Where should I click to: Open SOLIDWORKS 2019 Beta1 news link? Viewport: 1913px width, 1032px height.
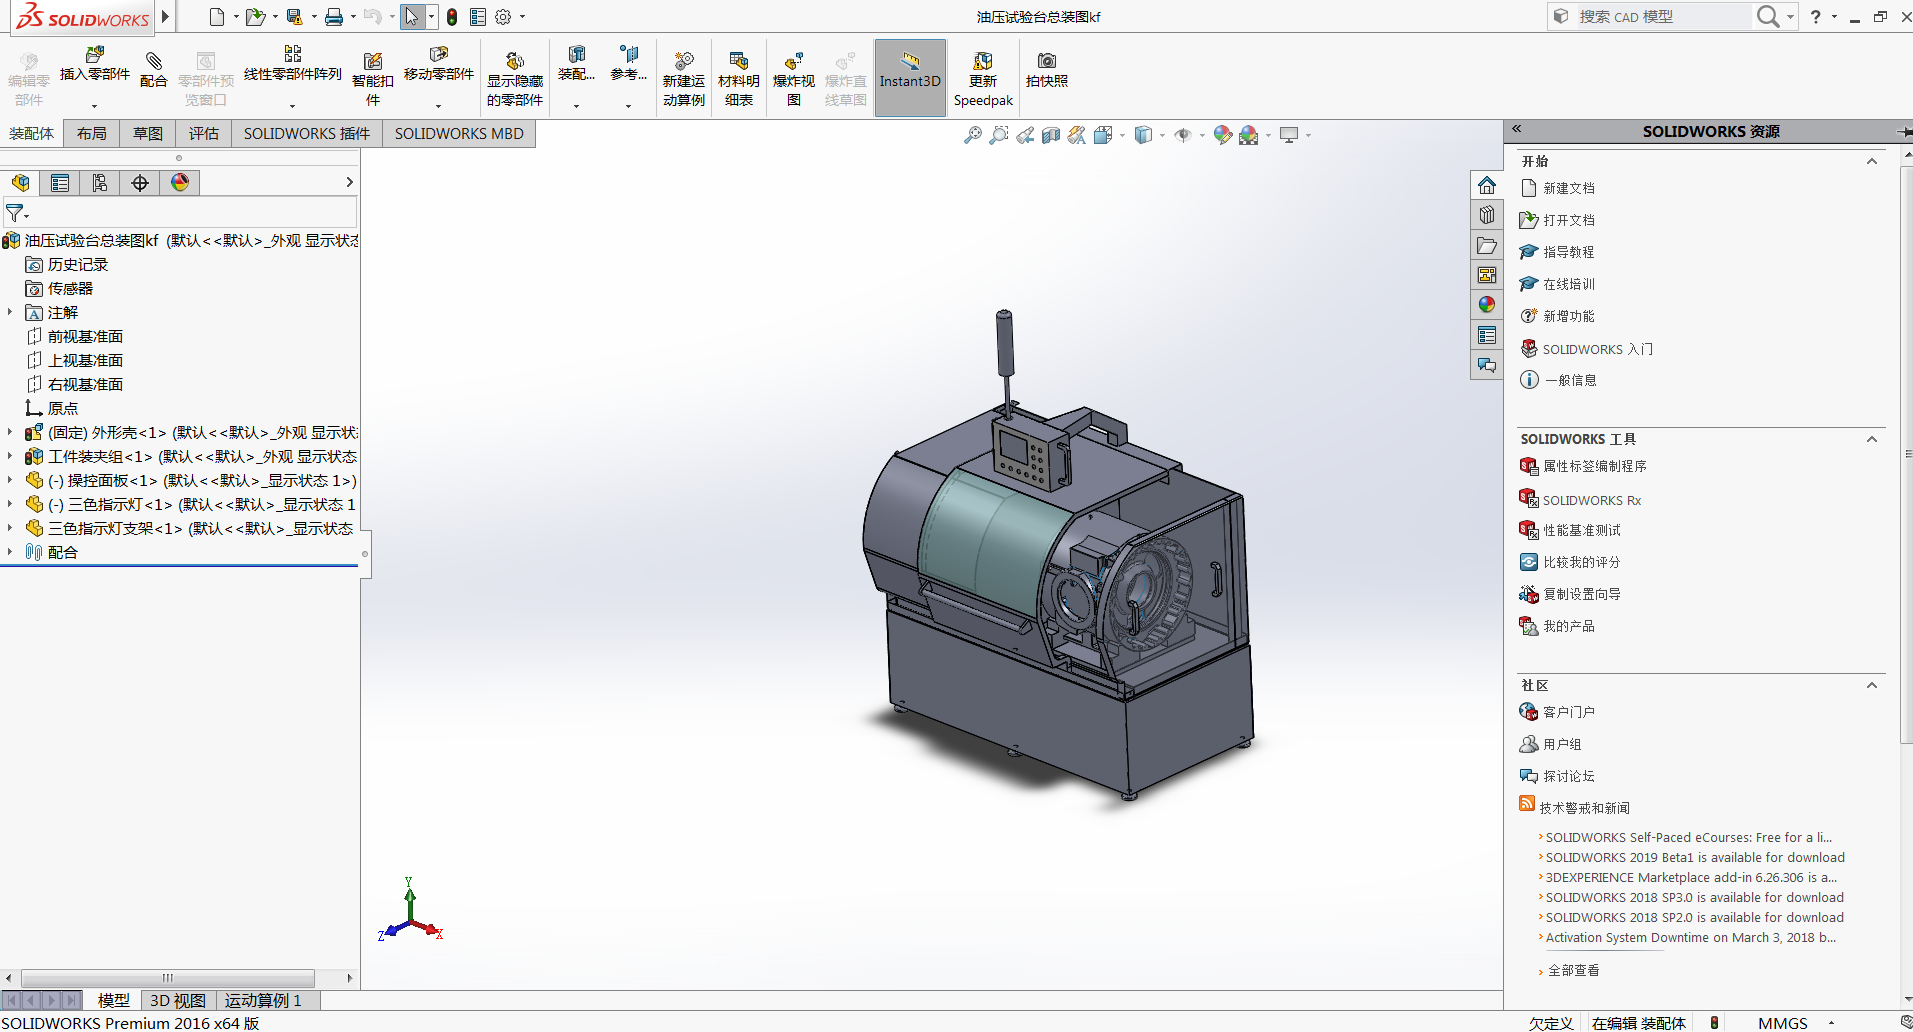click(x=1694, y=858)
